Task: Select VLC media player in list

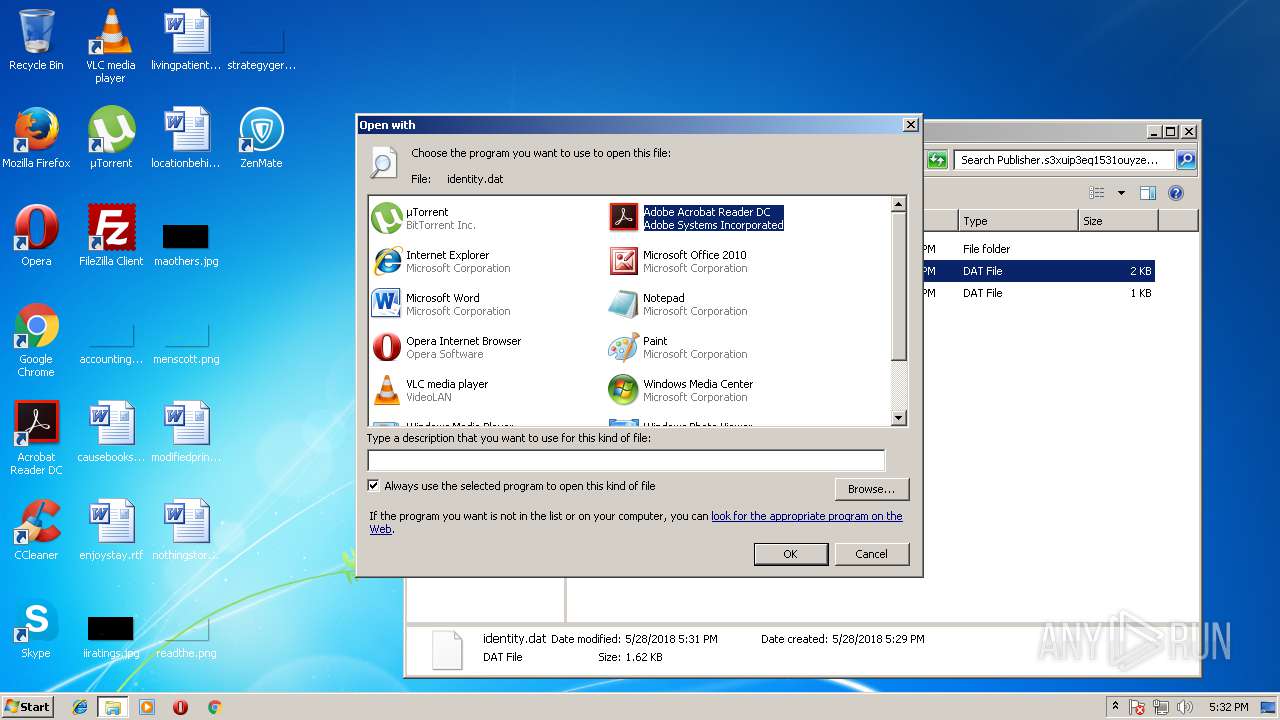Action: (430, 390)
